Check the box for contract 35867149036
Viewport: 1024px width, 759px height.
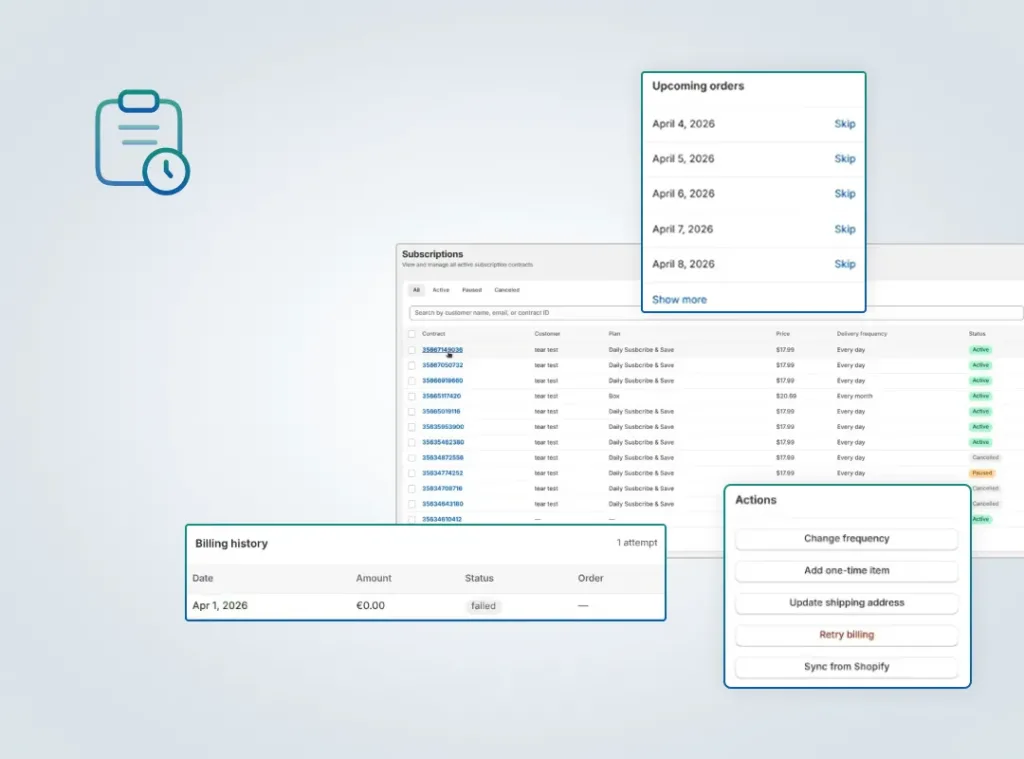click(x=411, y=350)
